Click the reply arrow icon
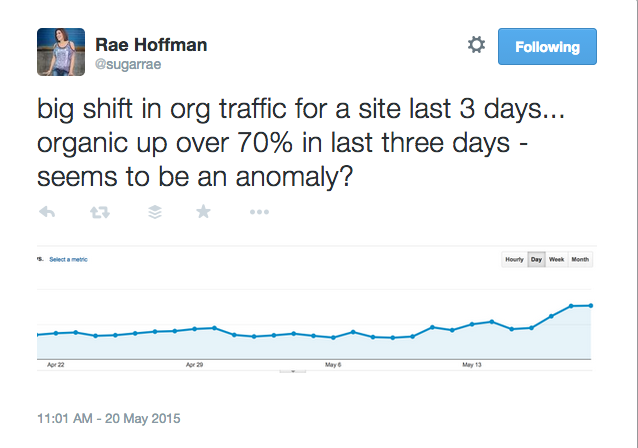638x448 pixels. tap(47, 212)
